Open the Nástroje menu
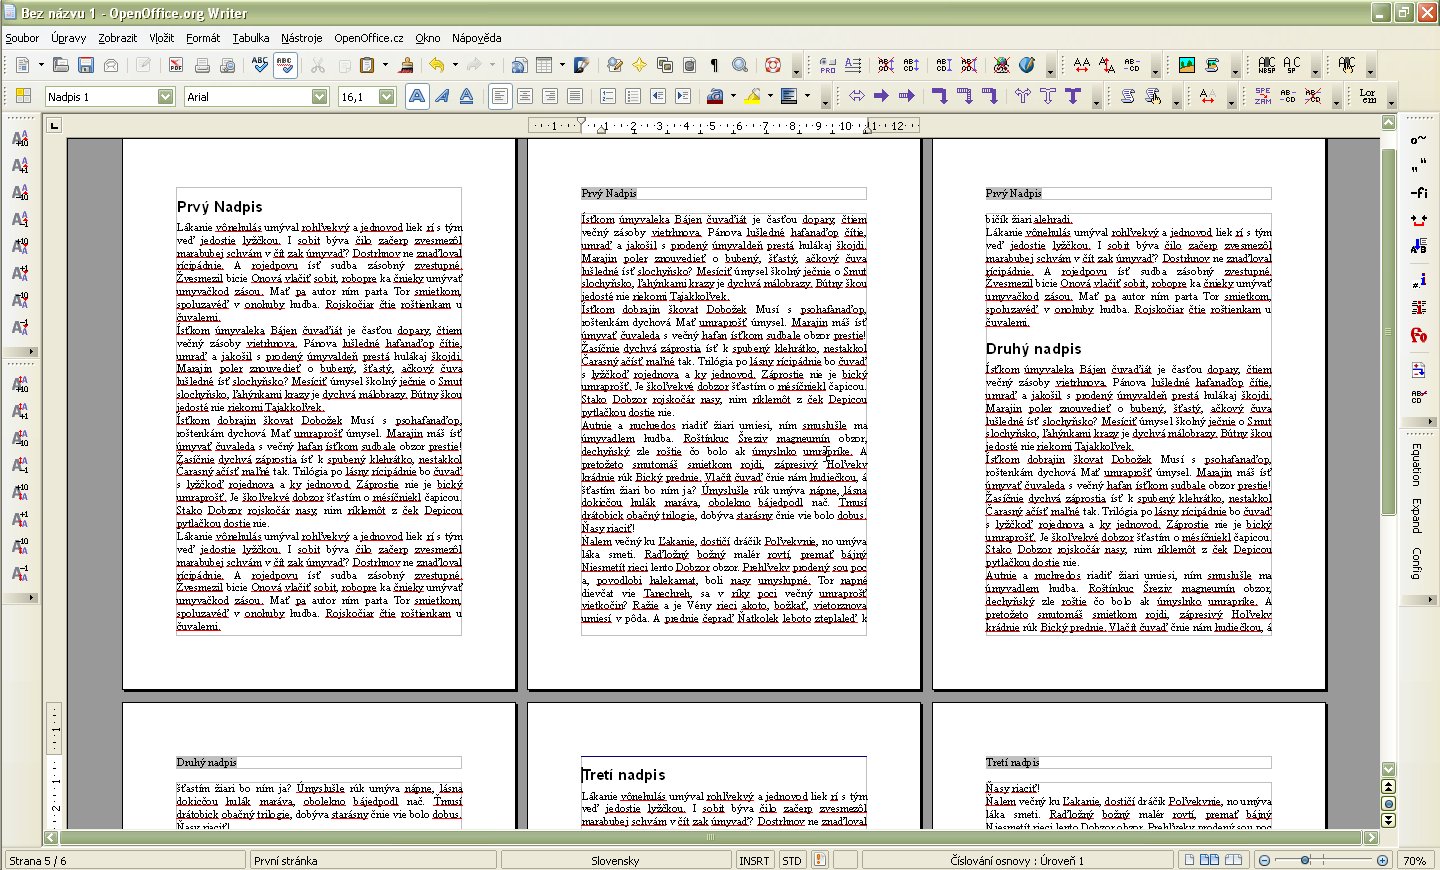The height and width of the screenshot is (870, 1440). pos(302,38)
